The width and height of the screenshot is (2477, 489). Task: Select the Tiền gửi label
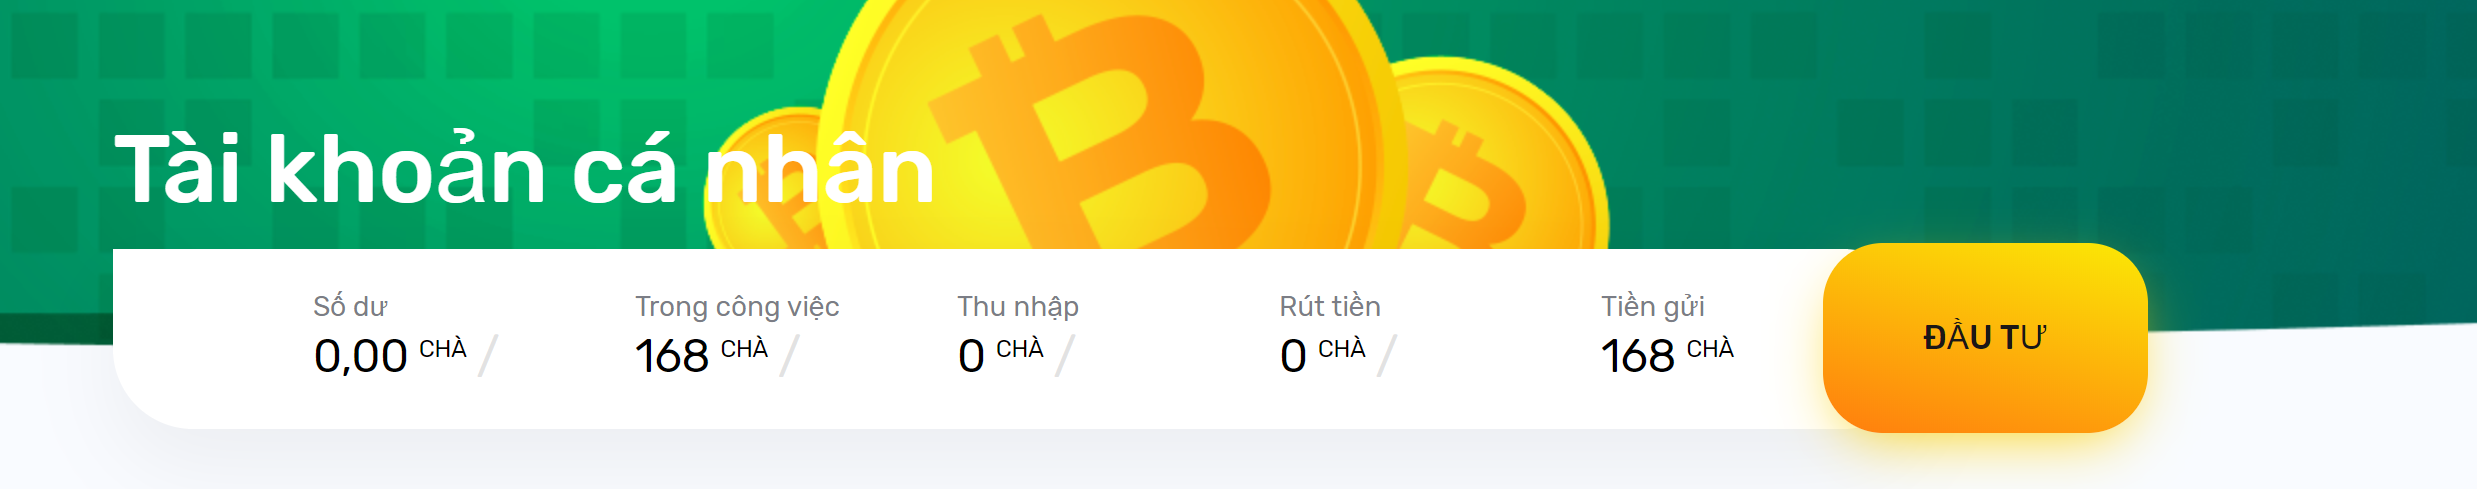[x=1653, y=306]
